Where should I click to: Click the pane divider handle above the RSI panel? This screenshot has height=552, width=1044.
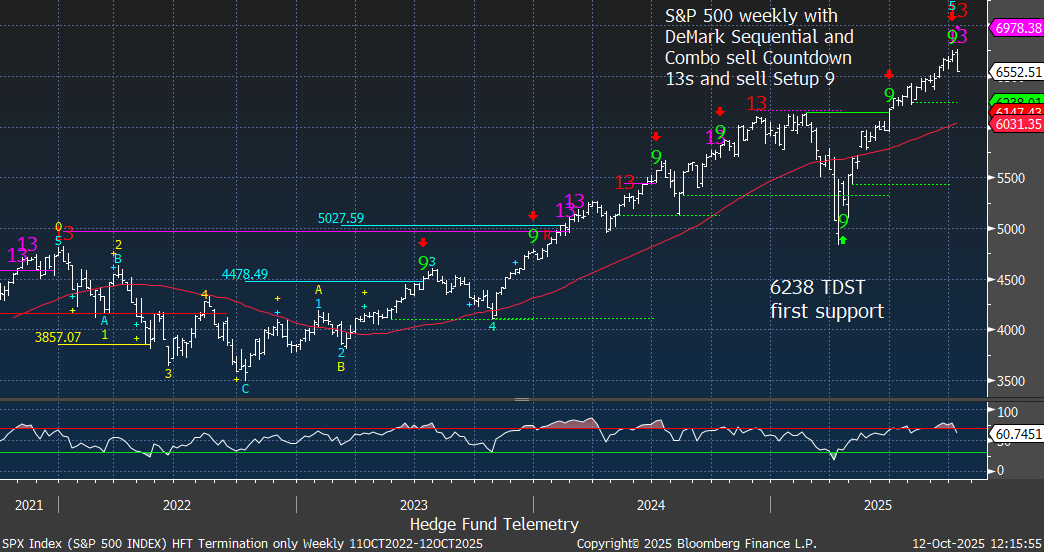click(521, 399)
